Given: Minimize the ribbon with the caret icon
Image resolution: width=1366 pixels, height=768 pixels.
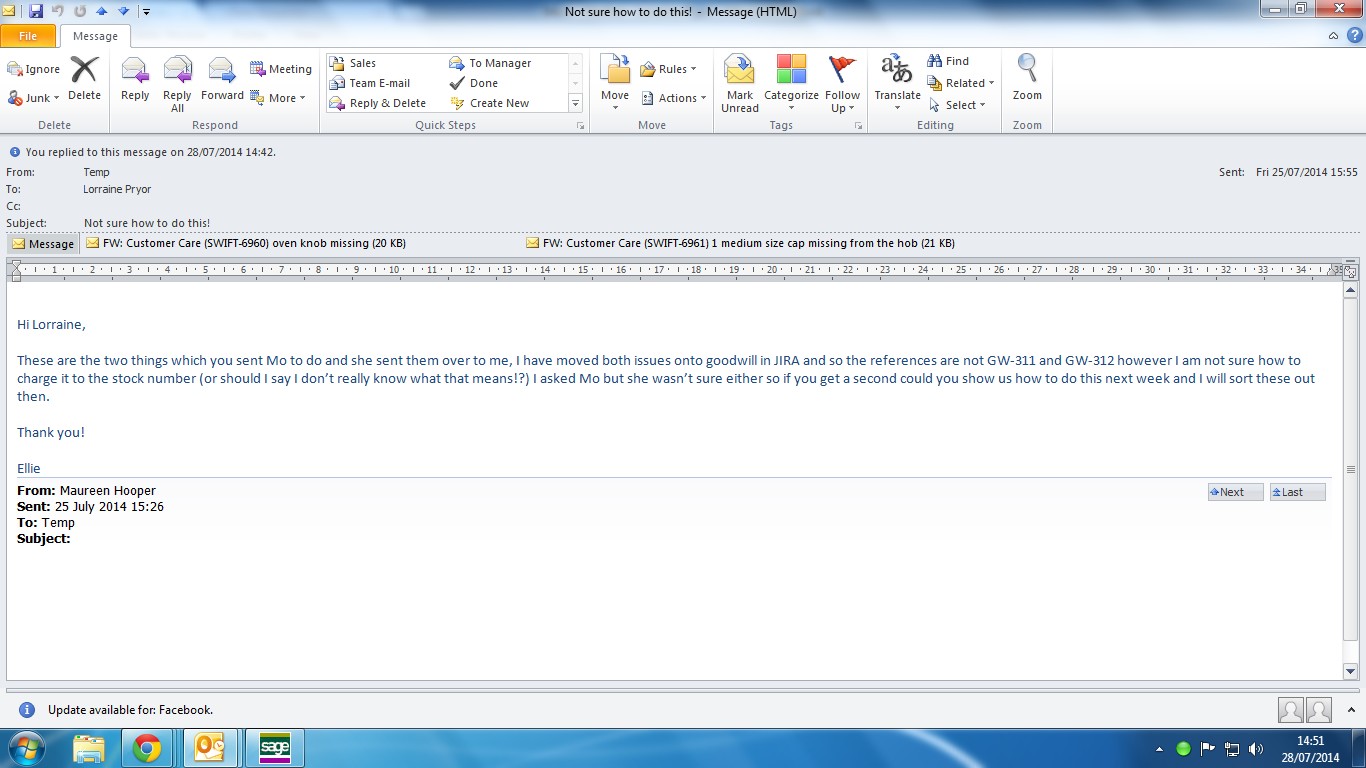Looking at the screenshot, I should point(1333,36).
